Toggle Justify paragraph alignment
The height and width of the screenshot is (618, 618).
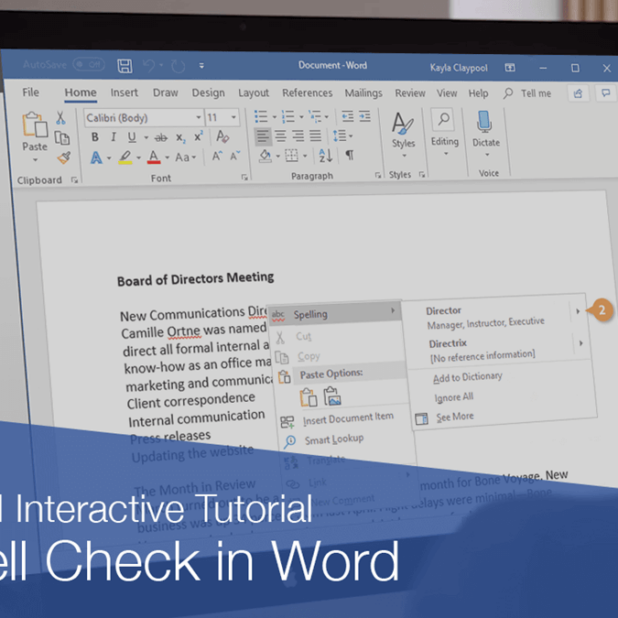315,136
